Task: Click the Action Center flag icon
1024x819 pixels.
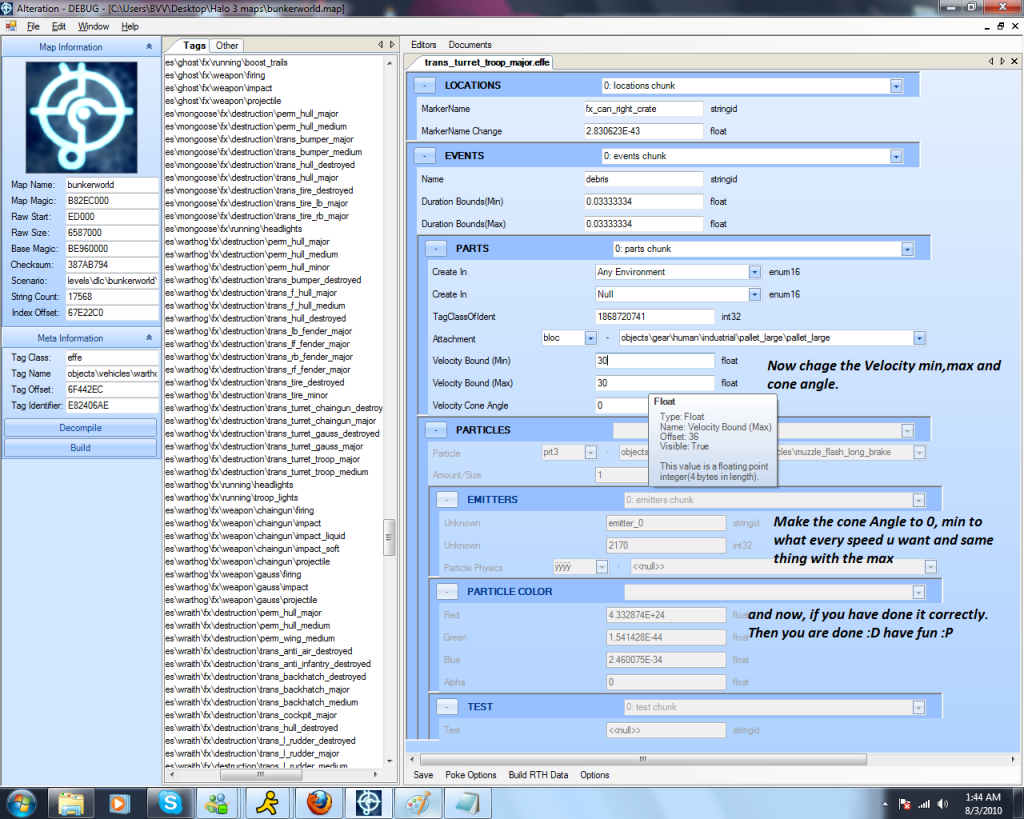Action: (904, 803)
